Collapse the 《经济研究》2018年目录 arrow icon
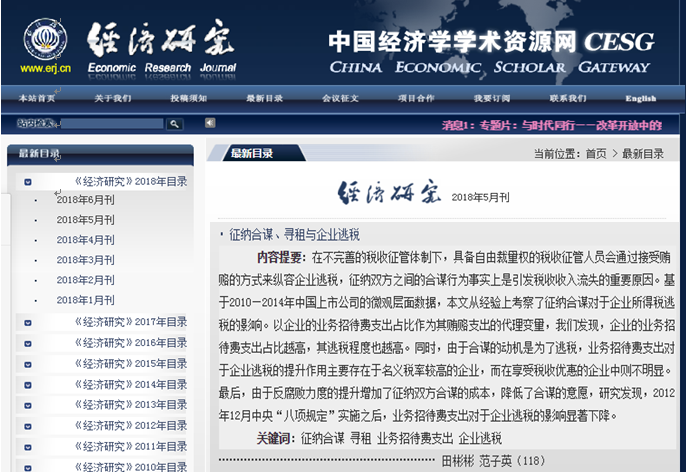 pos(28,182)
